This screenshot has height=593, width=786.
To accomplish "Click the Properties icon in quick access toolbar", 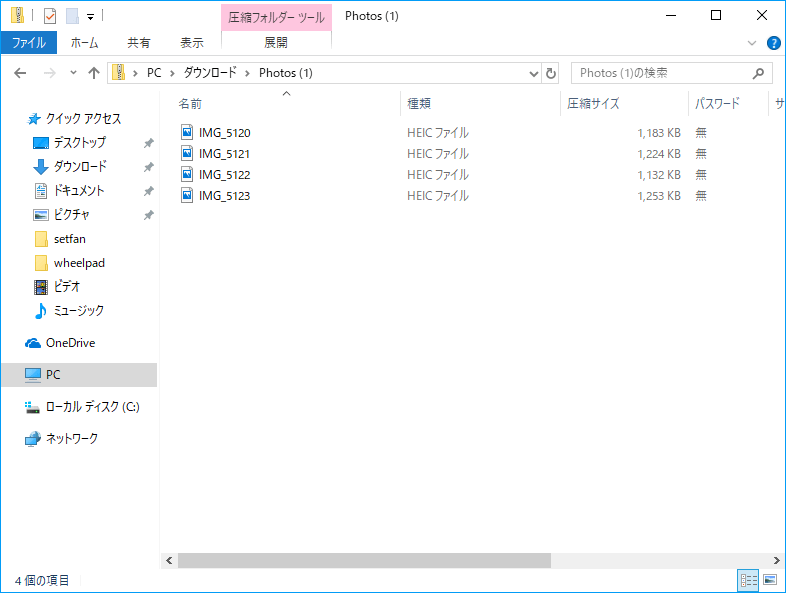I will 49,16.
